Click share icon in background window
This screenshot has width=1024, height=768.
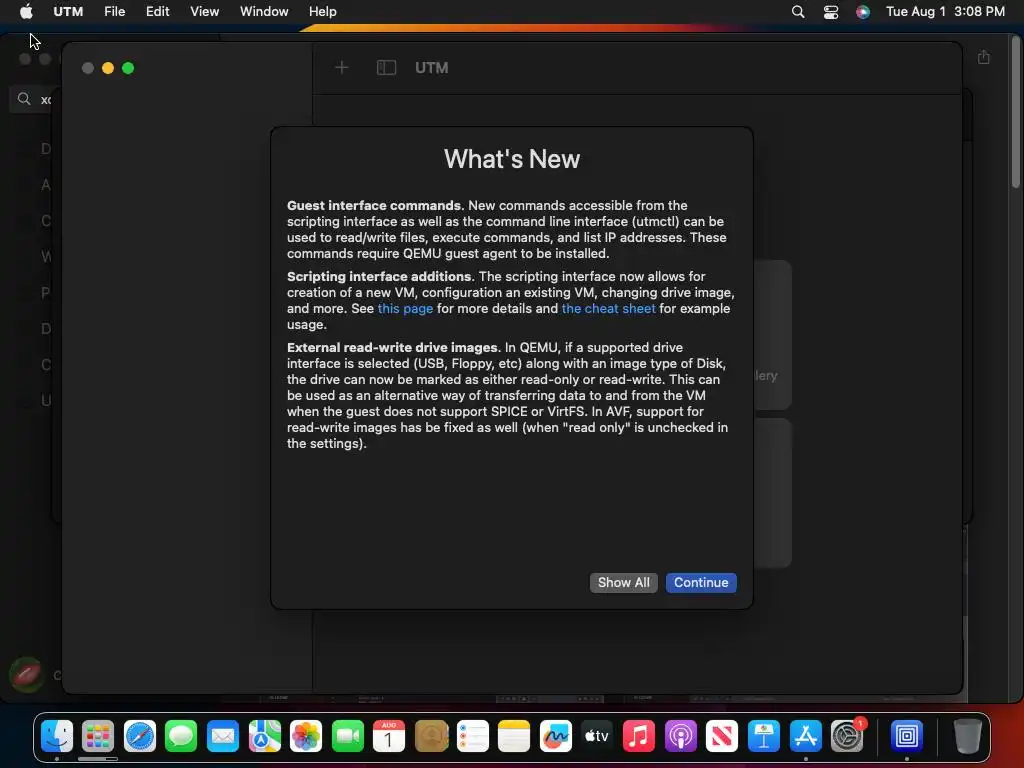(x=984, y=57)
